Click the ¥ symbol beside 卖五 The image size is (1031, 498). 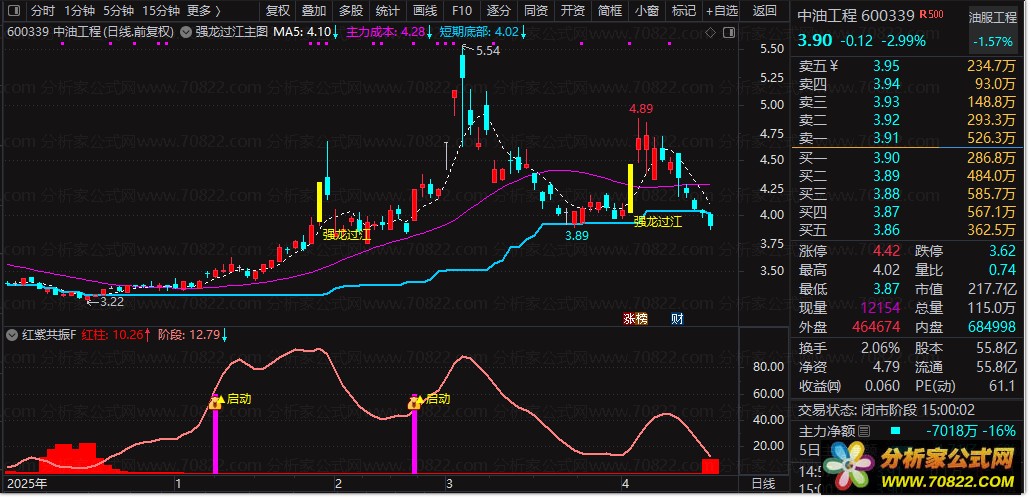point(834,65)
